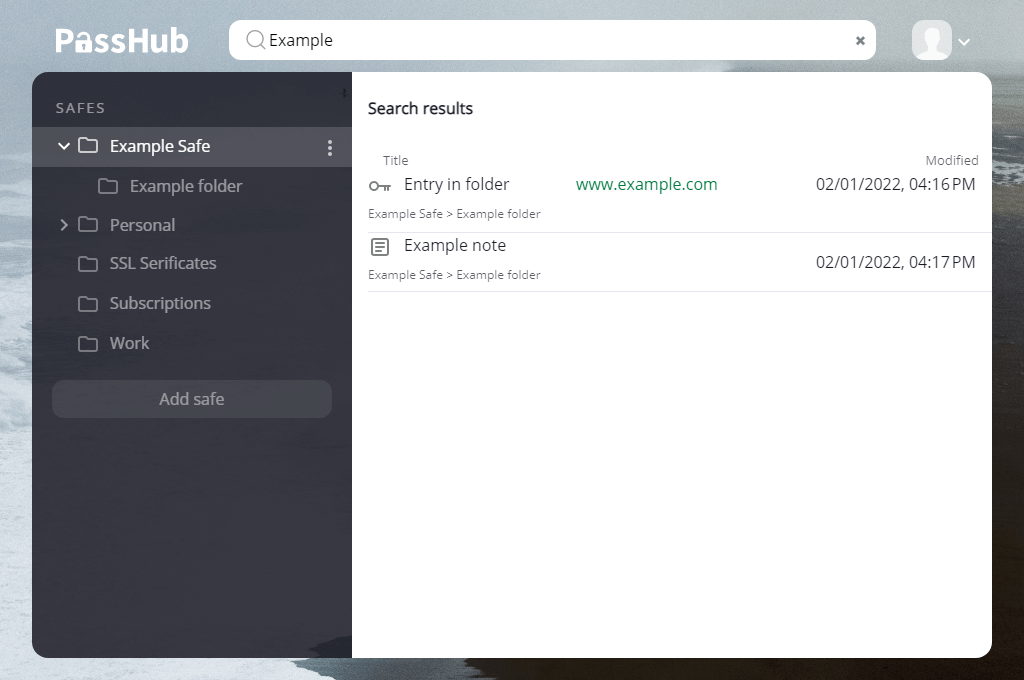Click the Example Safe folder icon
The height and width of the screenshot is (680, 1024).
(x=88, y=145)
